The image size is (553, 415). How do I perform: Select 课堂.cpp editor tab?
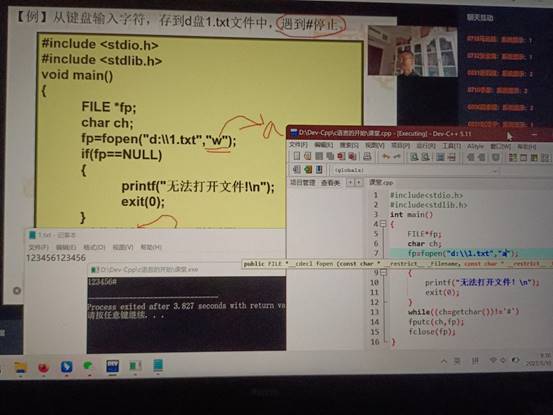[x=381, y=183]
